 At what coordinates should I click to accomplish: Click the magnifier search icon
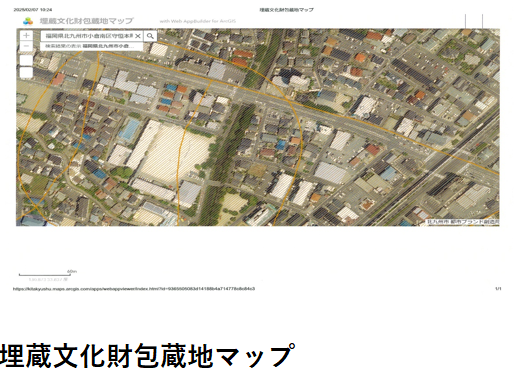150,36
